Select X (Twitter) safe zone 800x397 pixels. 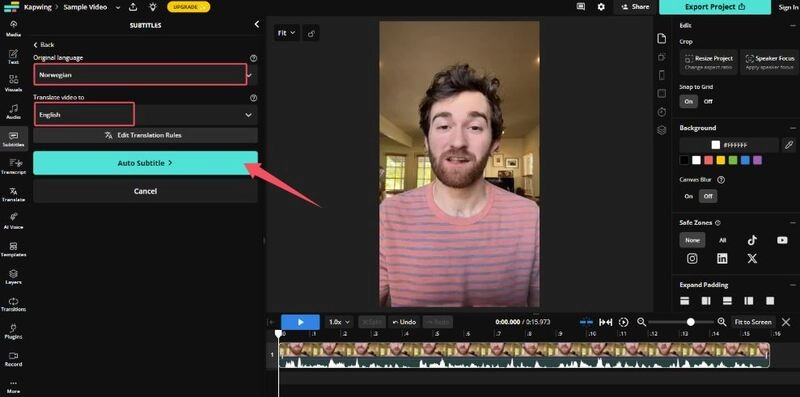click(x=752, y=258)
